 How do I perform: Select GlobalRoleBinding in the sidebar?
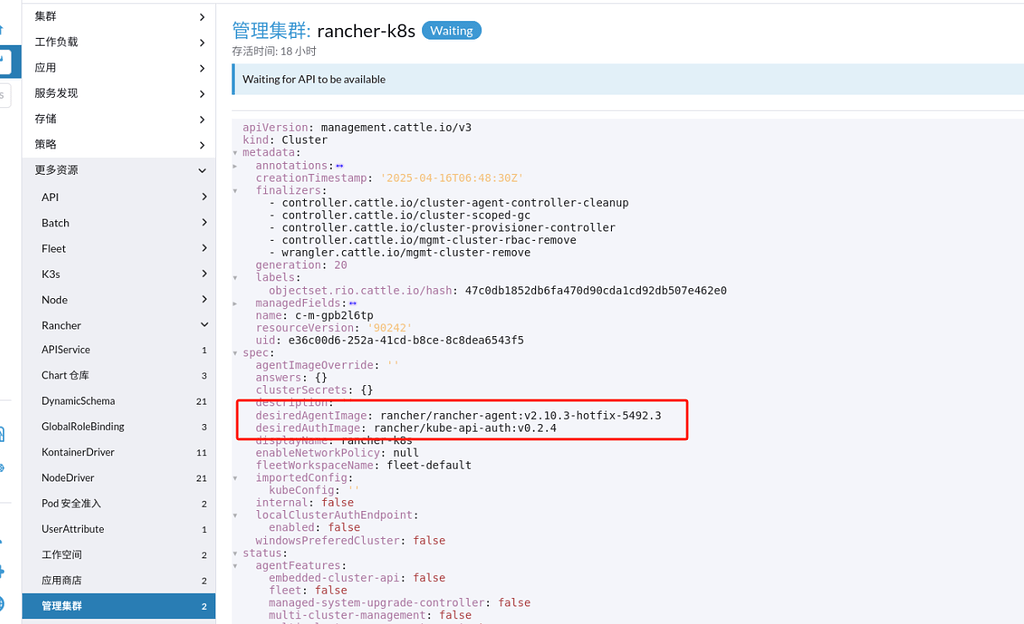click(118, 426)
